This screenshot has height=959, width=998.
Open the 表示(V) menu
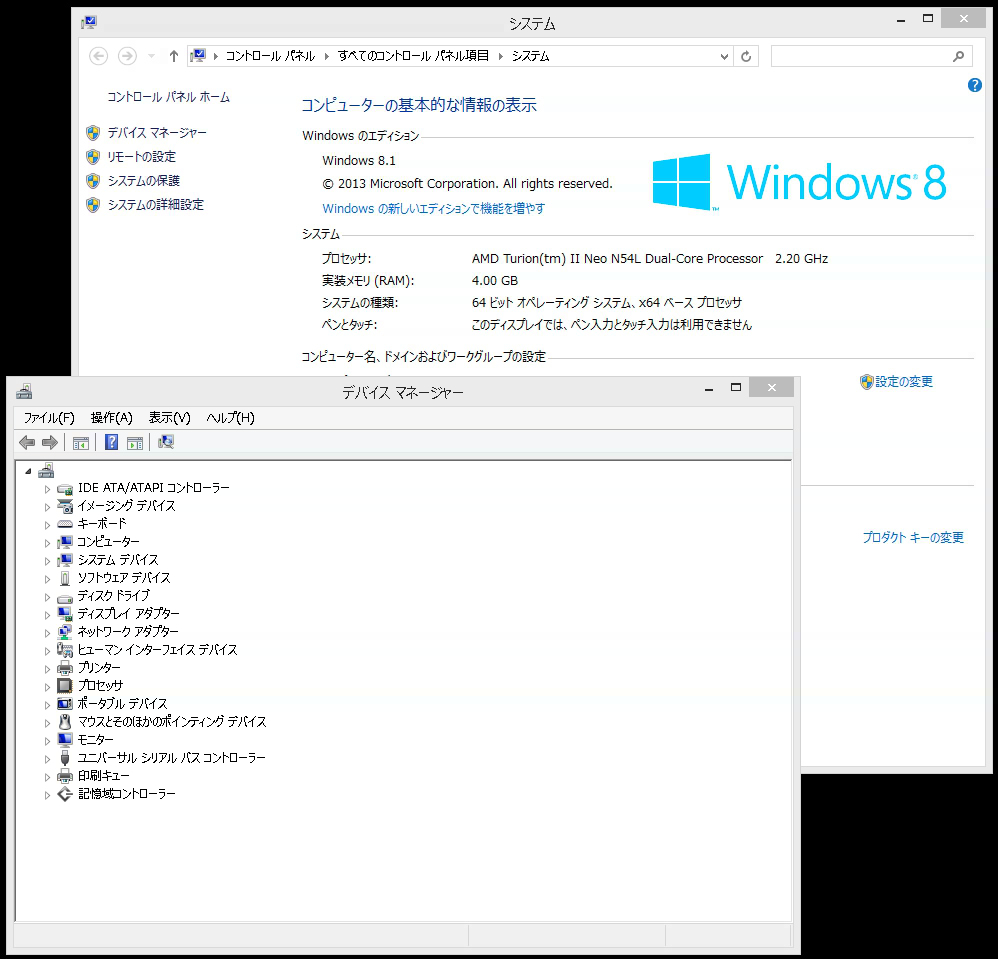pyautogui.click(x=169, y=418)
